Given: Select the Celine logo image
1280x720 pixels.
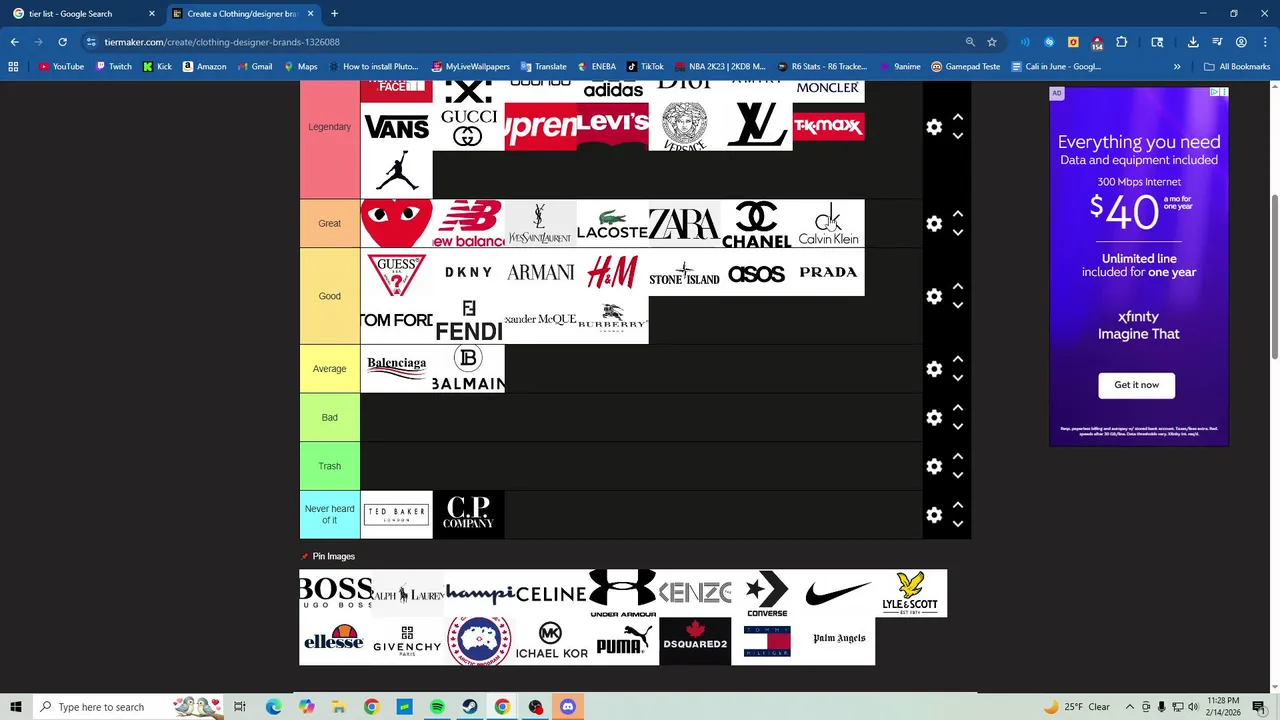Looking at the screenshot, I should pyautogui.click(x=551, y=594).
